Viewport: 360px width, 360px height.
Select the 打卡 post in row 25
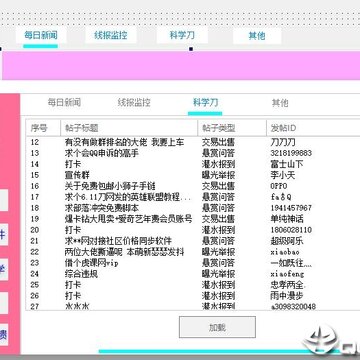[73, 285]
